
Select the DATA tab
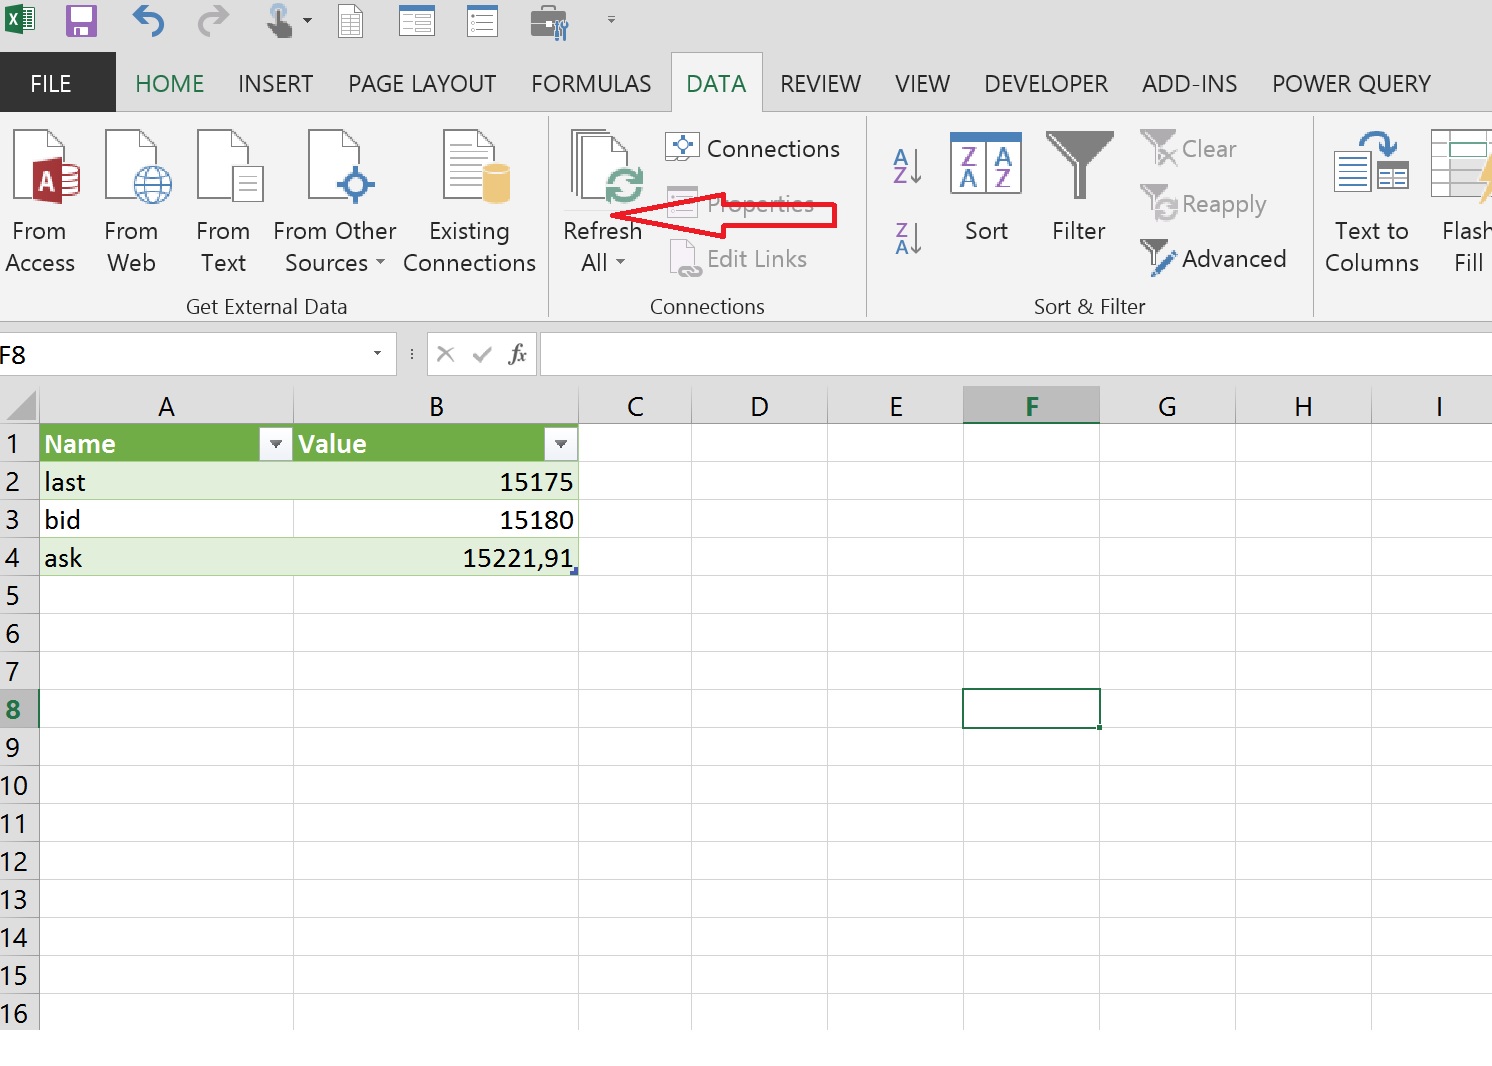716,84
